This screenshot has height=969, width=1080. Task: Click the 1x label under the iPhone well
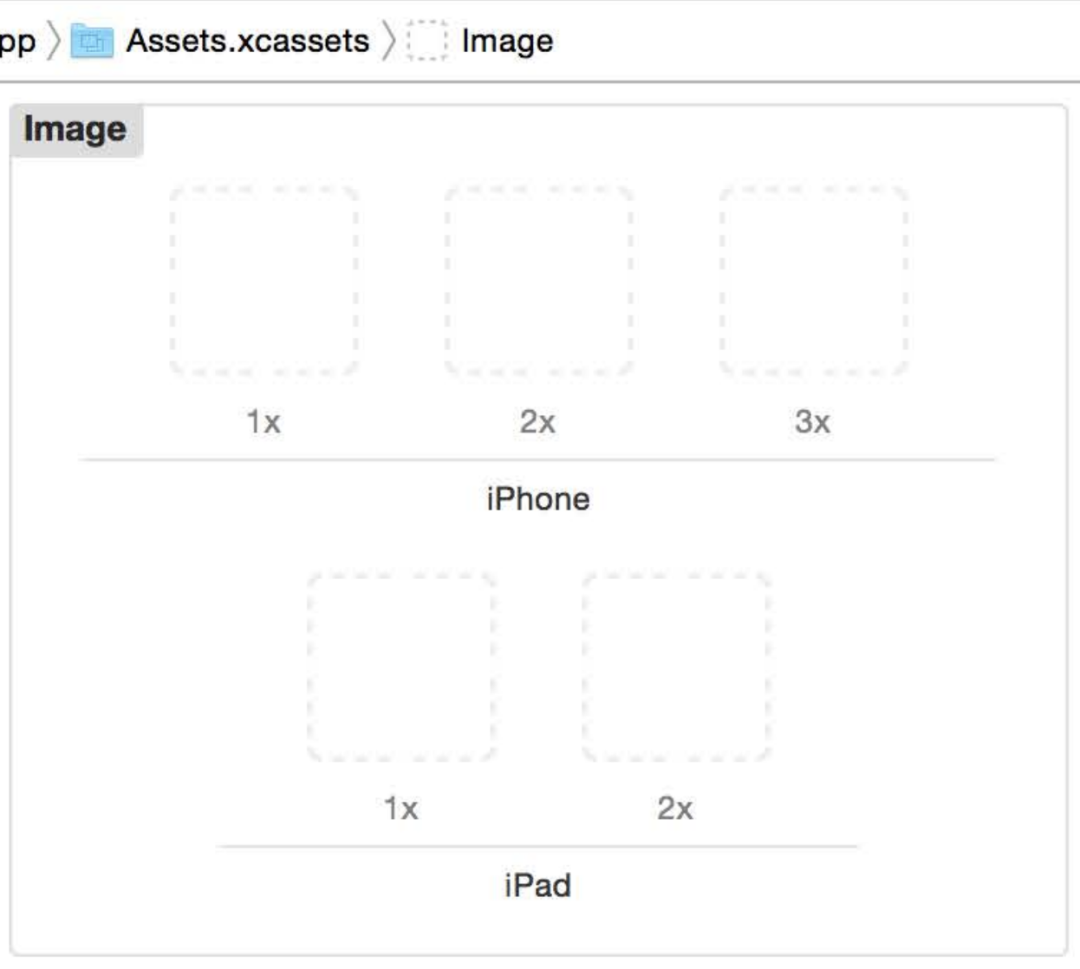click(264, 422)
